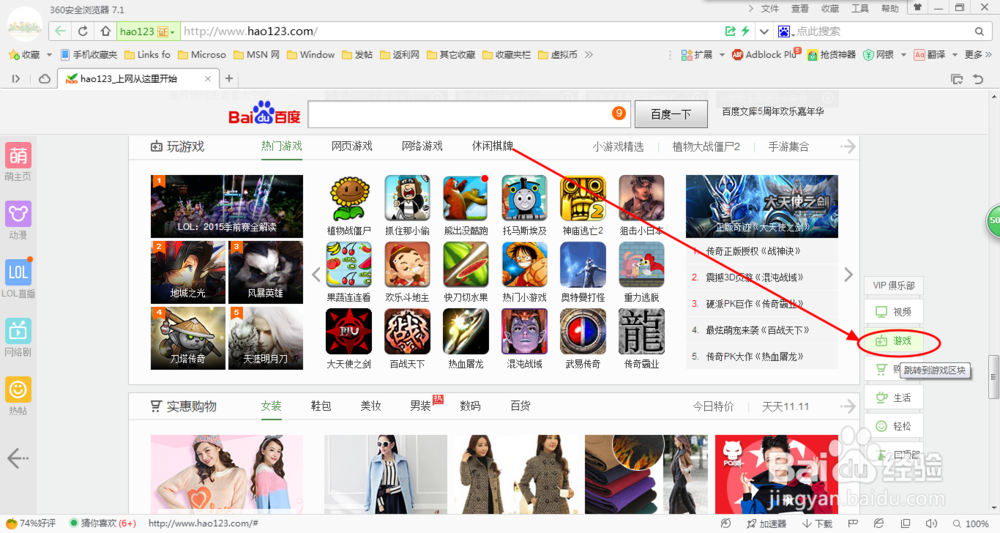1000x533 pixels.
Task: Jump to 视频 section in side navigation
Action: tap(894, 312)
